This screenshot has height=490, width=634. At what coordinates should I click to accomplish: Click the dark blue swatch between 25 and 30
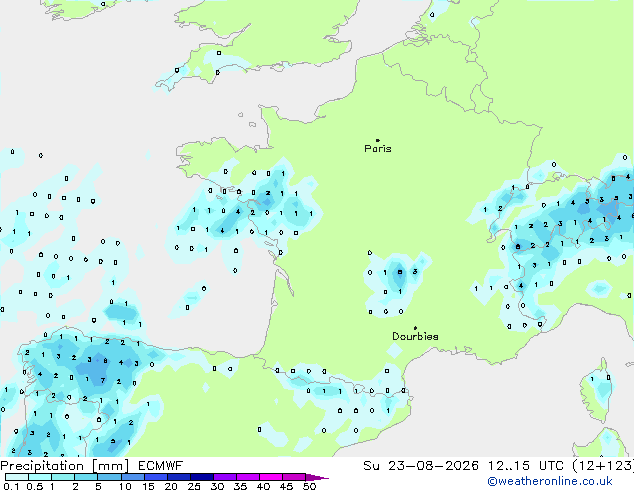(202, 477)
